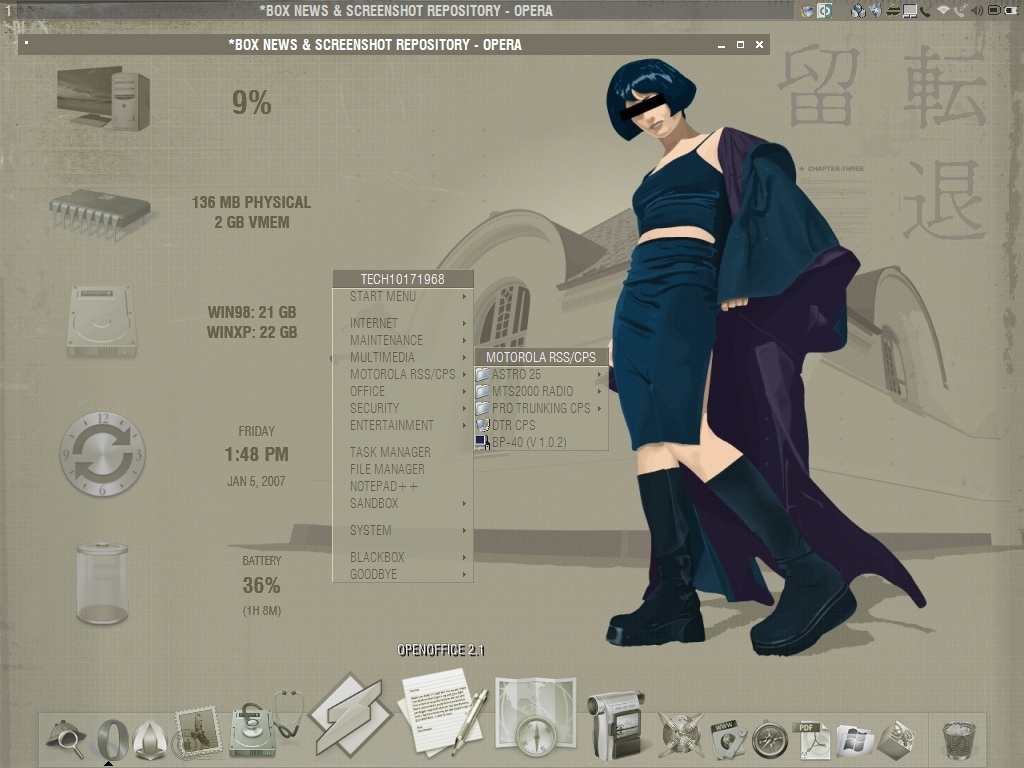The image size is (1024, 768).
Task: Open the ASTRO 25 folder entry
Action: (x=541, y=374)
